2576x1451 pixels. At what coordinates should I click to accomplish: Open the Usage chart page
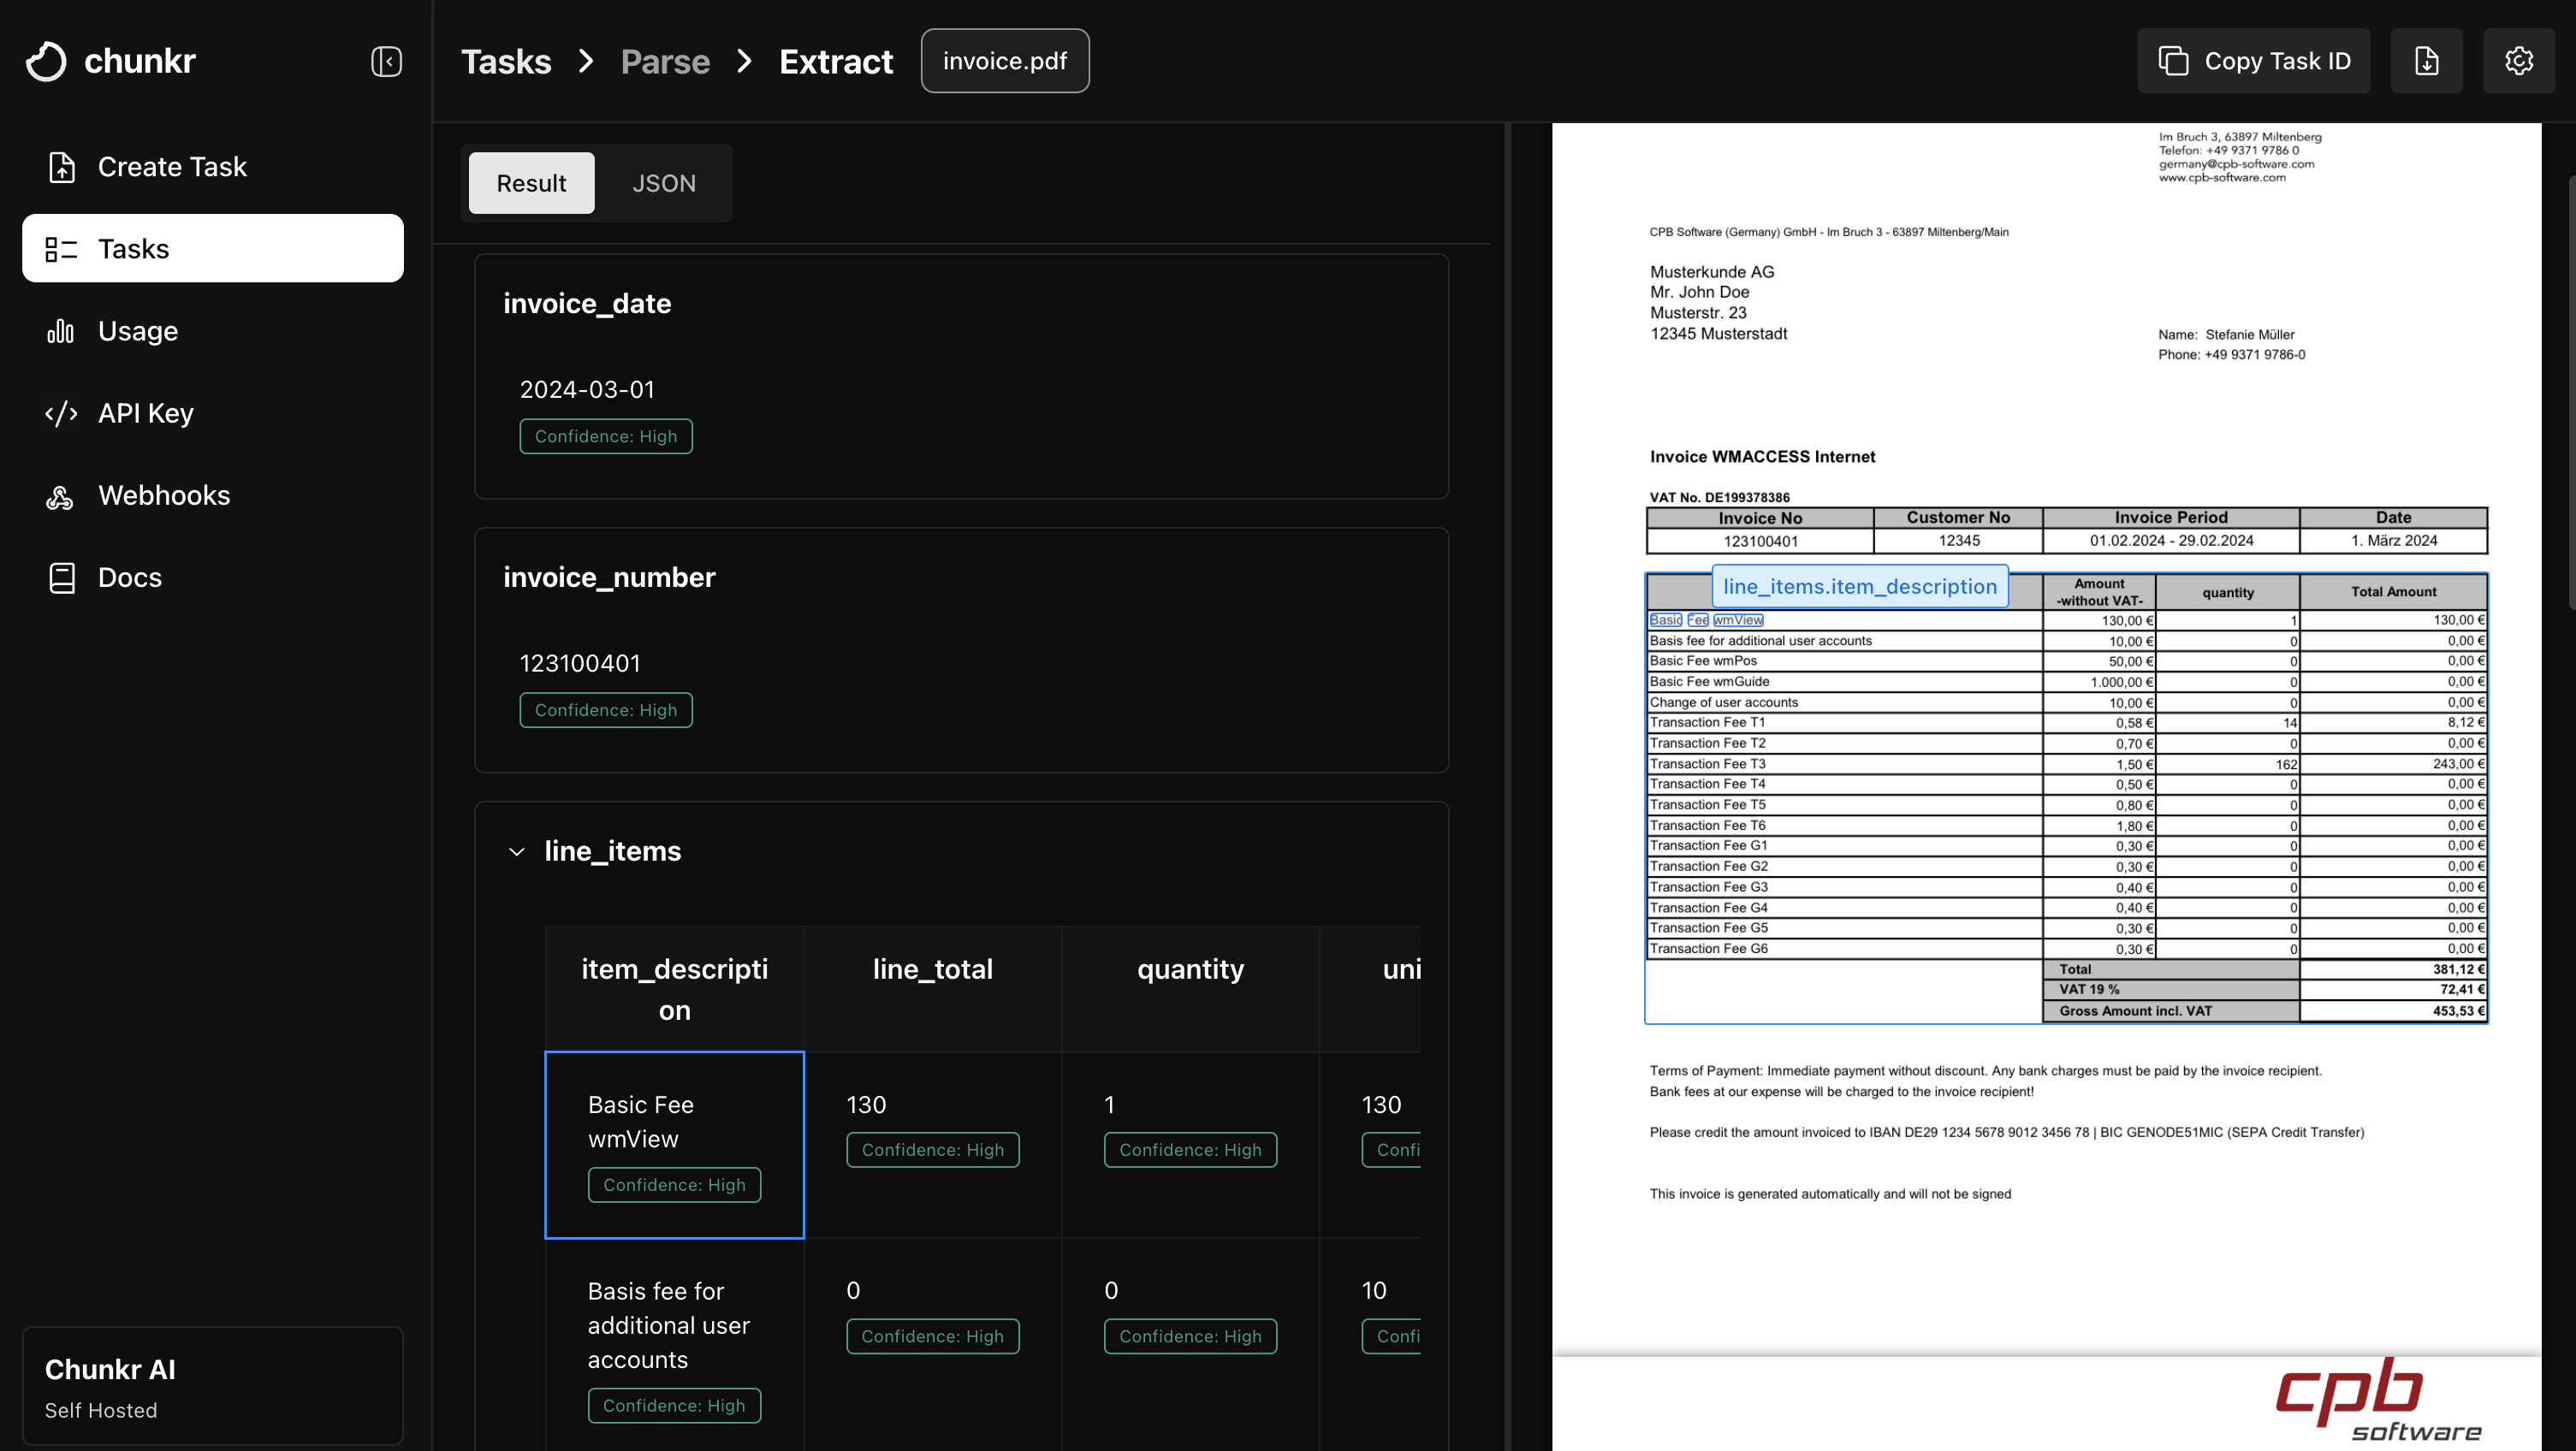[x=138, y=331]
